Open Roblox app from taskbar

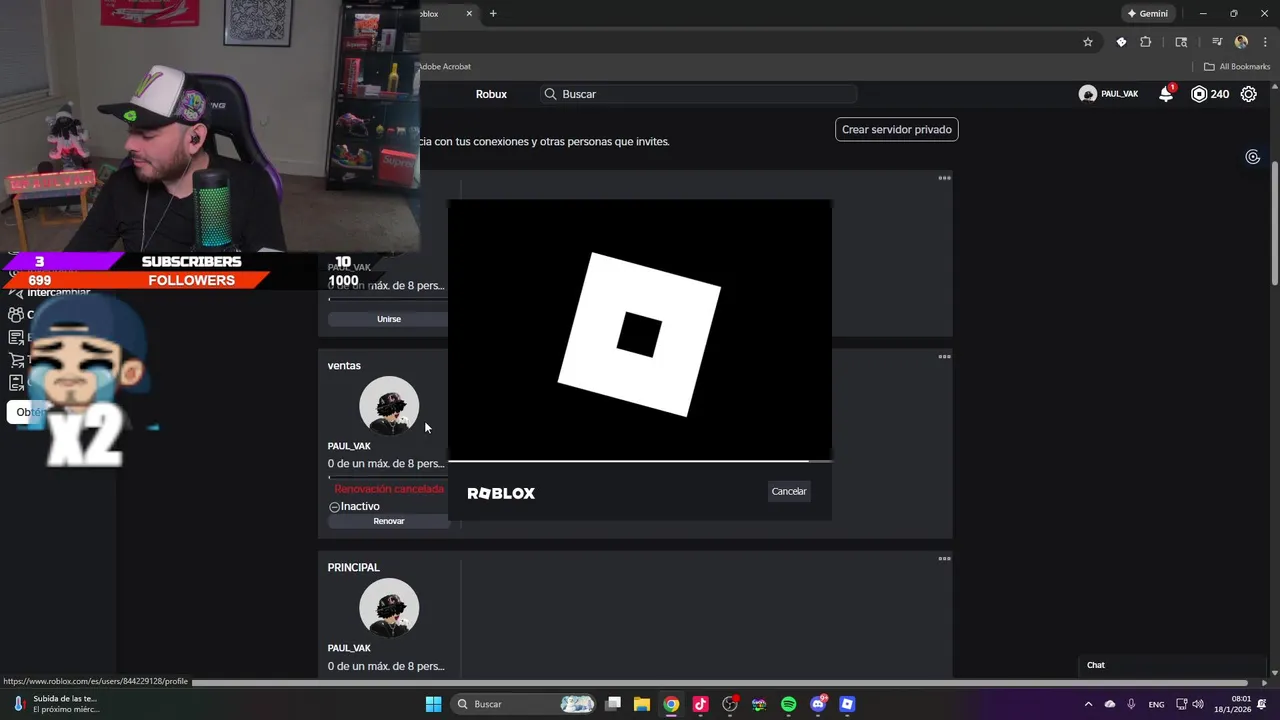click(847, 704)
